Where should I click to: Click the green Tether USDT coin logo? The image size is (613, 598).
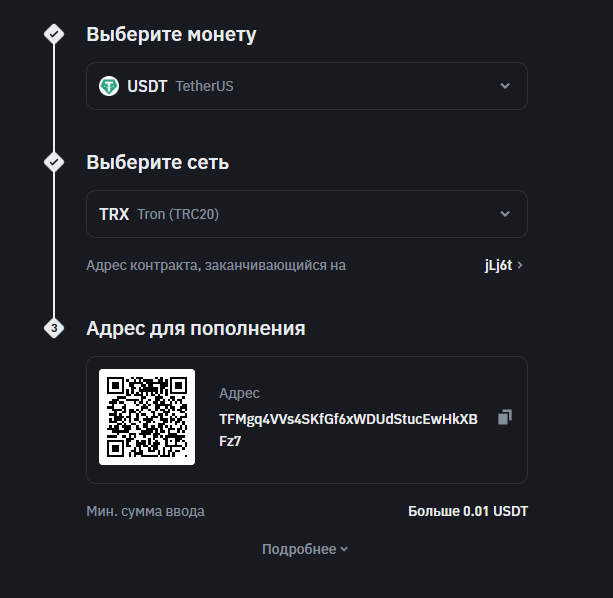(109, 86)
